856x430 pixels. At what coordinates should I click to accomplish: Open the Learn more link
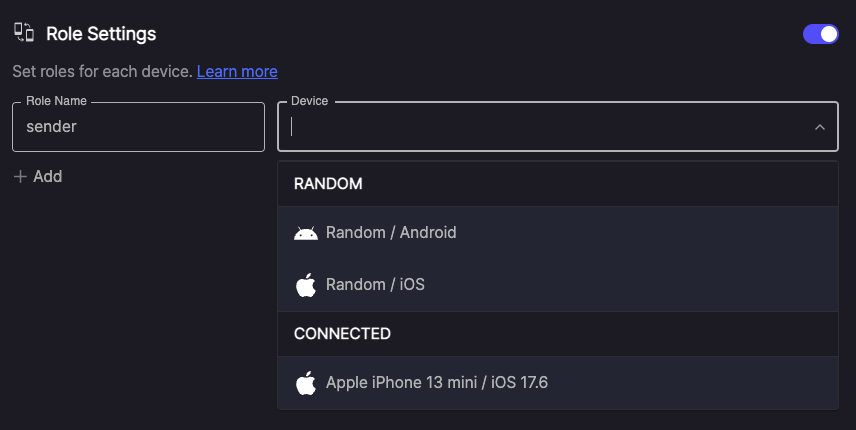coord(237,71)
